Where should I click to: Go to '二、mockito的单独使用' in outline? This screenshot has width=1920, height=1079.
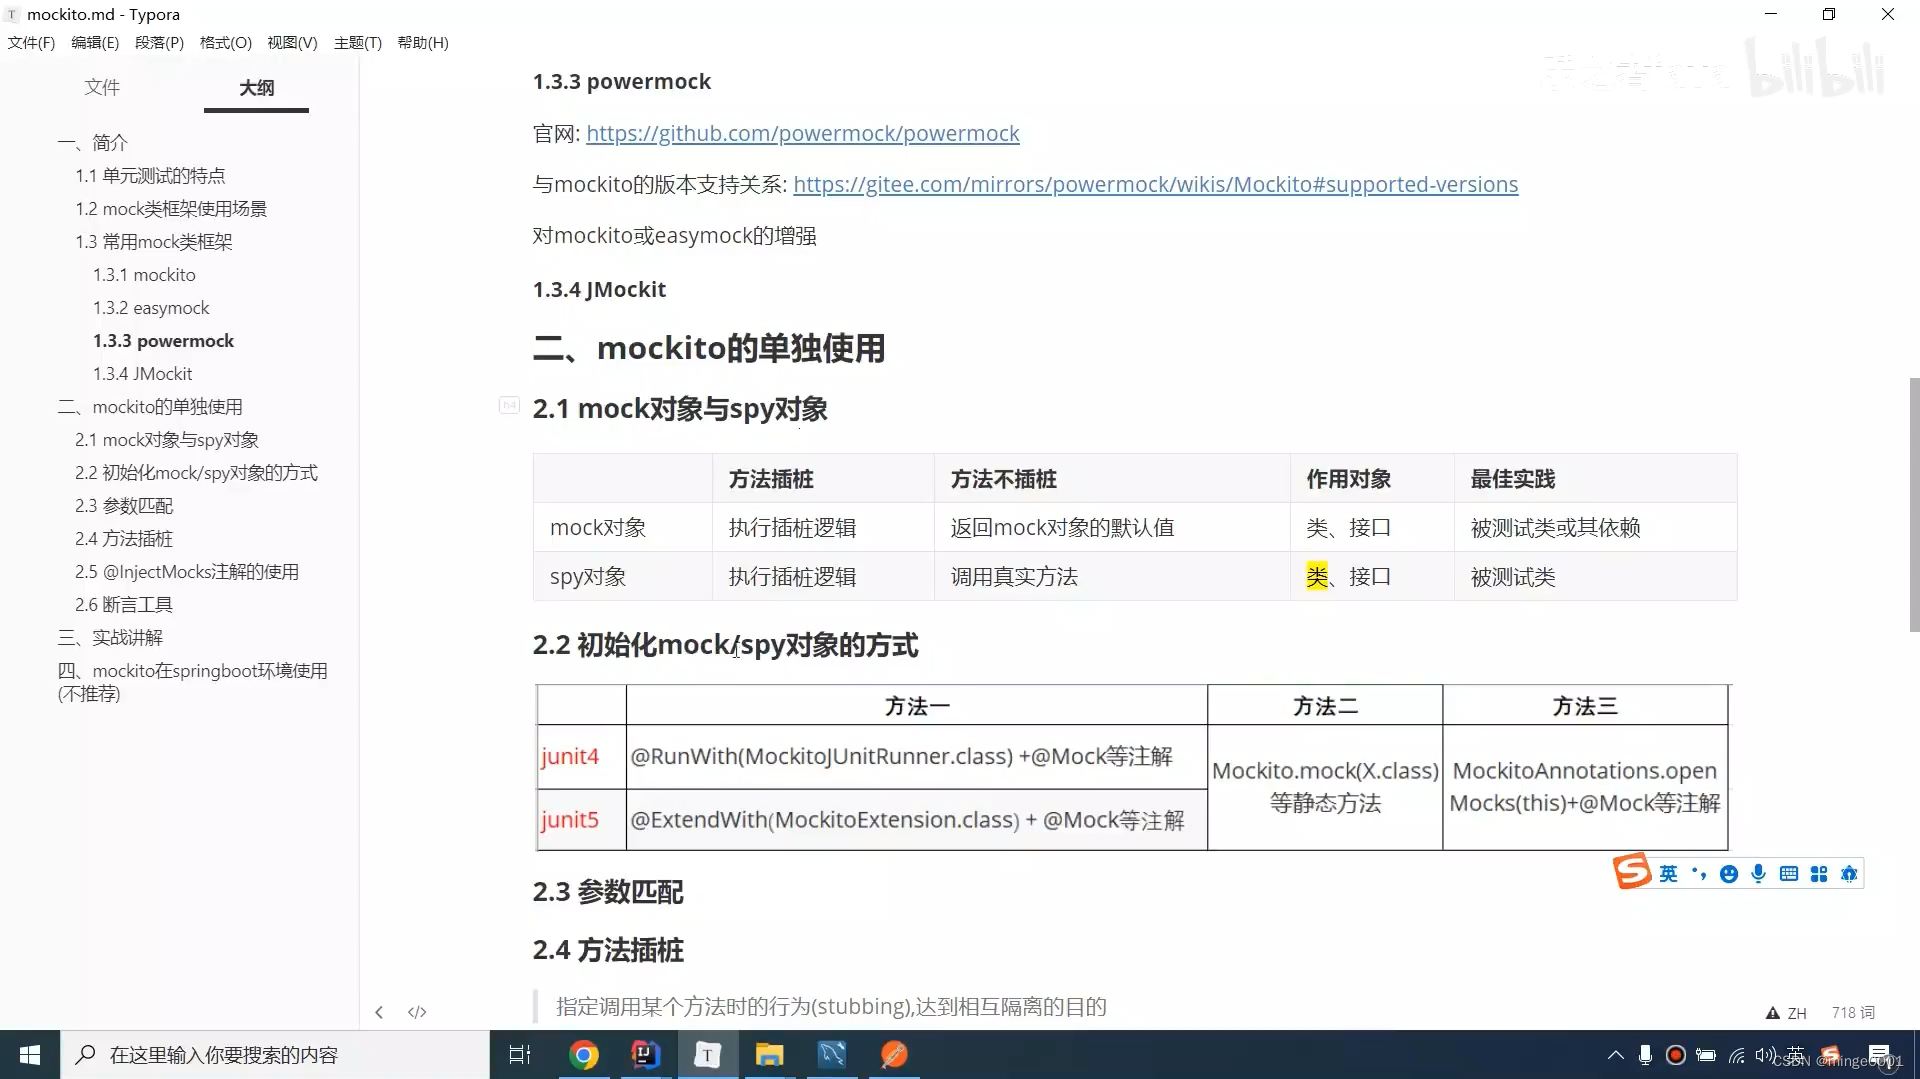(x=150, y=406)
